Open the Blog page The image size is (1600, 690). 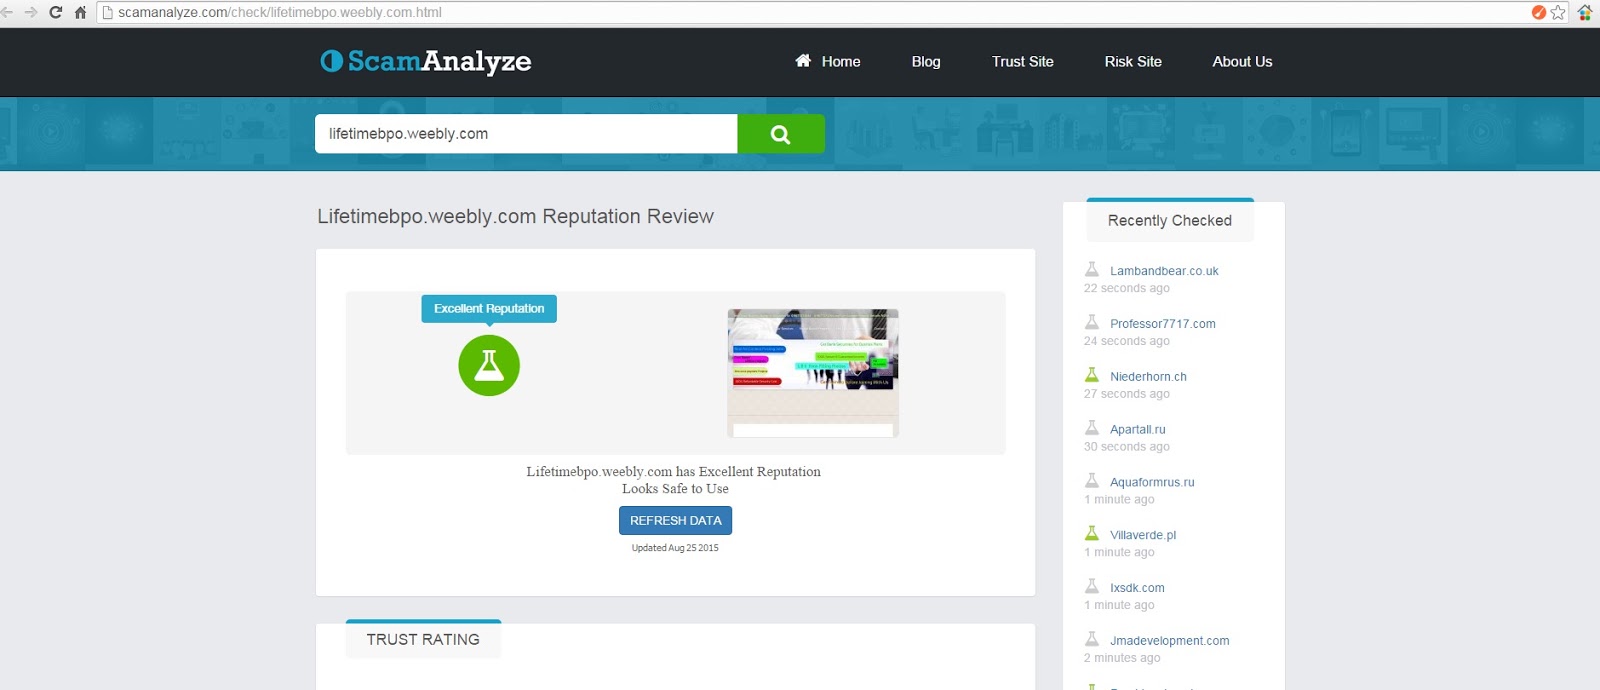(x=926, y=61)
